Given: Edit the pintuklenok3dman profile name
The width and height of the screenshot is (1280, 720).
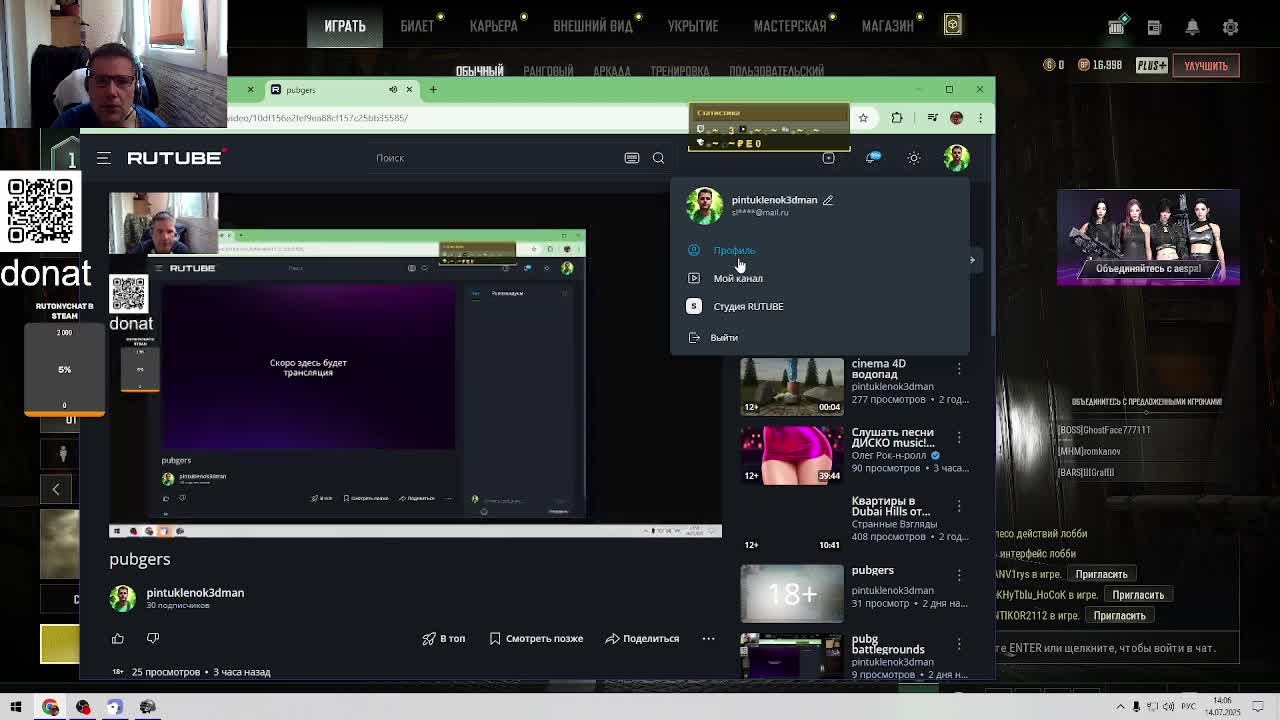Looking at the screenshot, I should pos(828,200).
